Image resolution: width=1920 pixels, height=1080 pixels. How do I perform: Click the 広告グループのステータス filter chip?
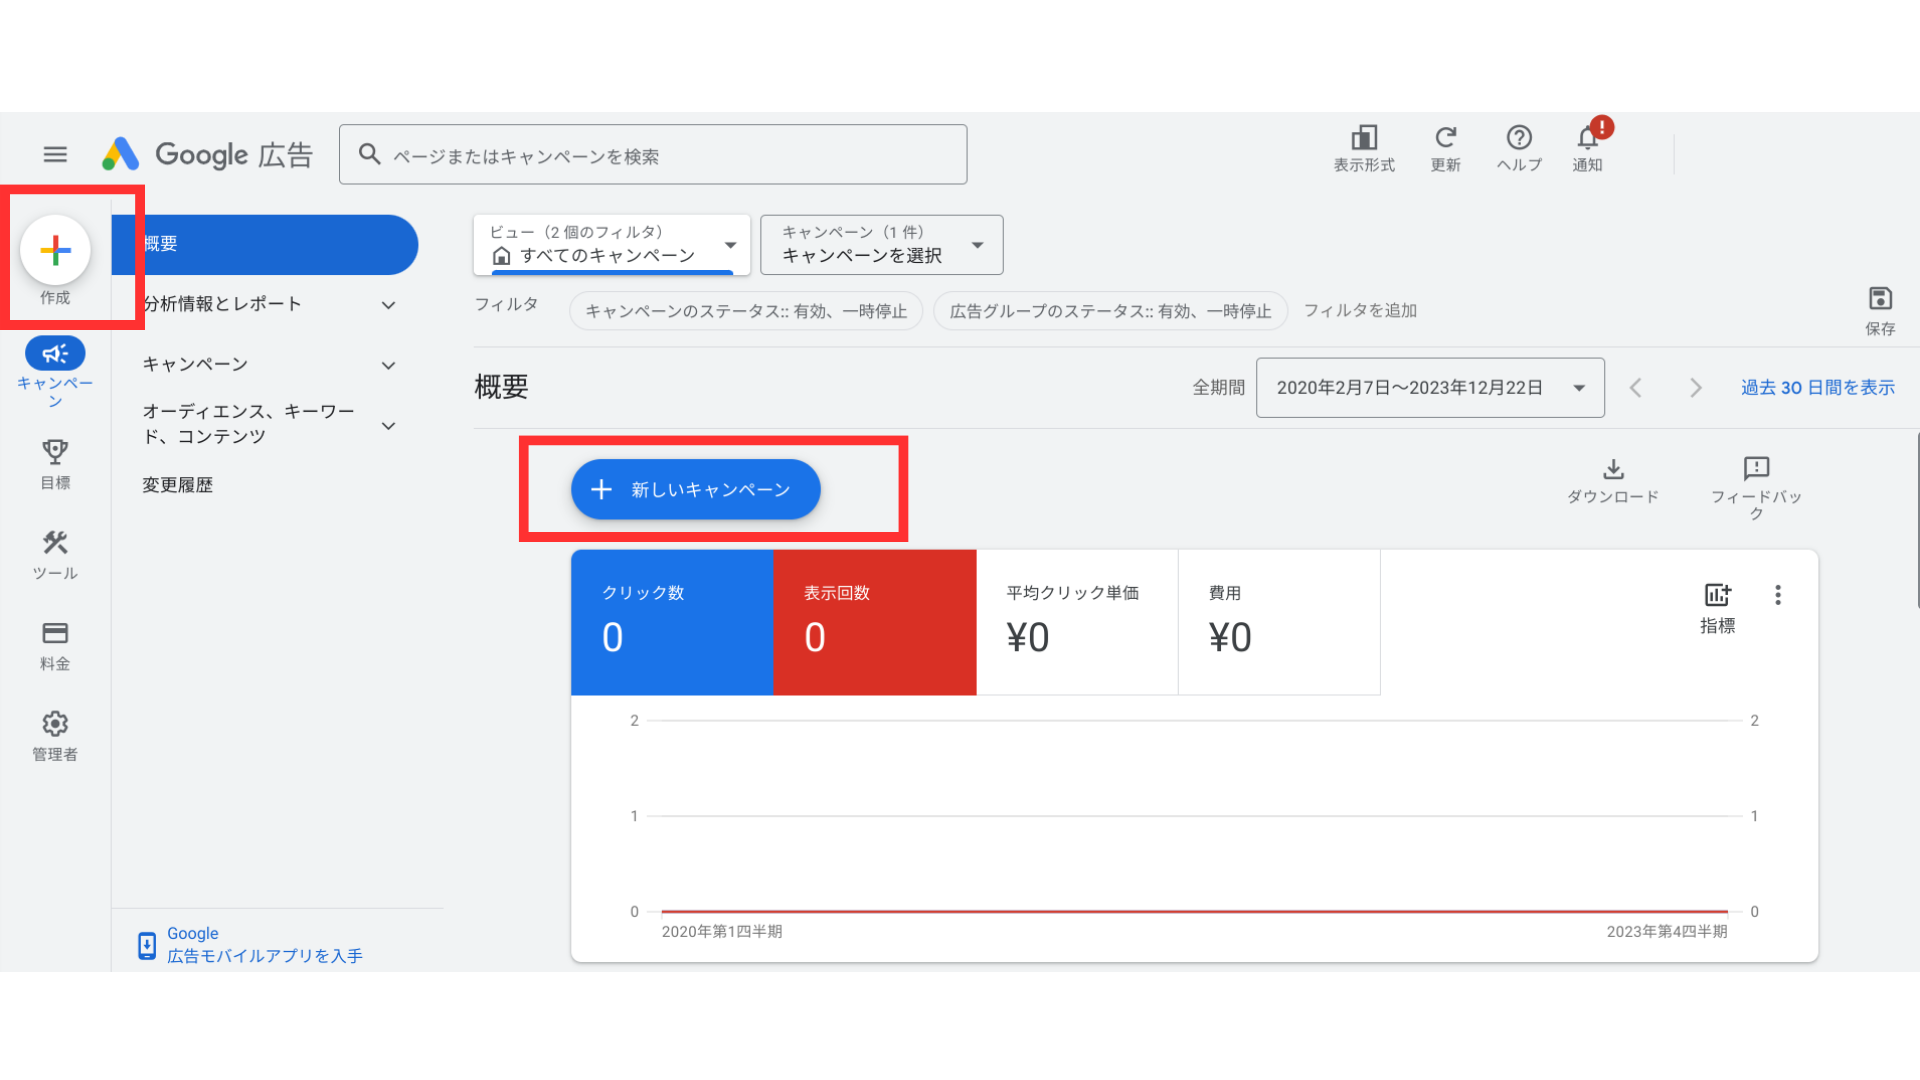tap(1110, 311)
